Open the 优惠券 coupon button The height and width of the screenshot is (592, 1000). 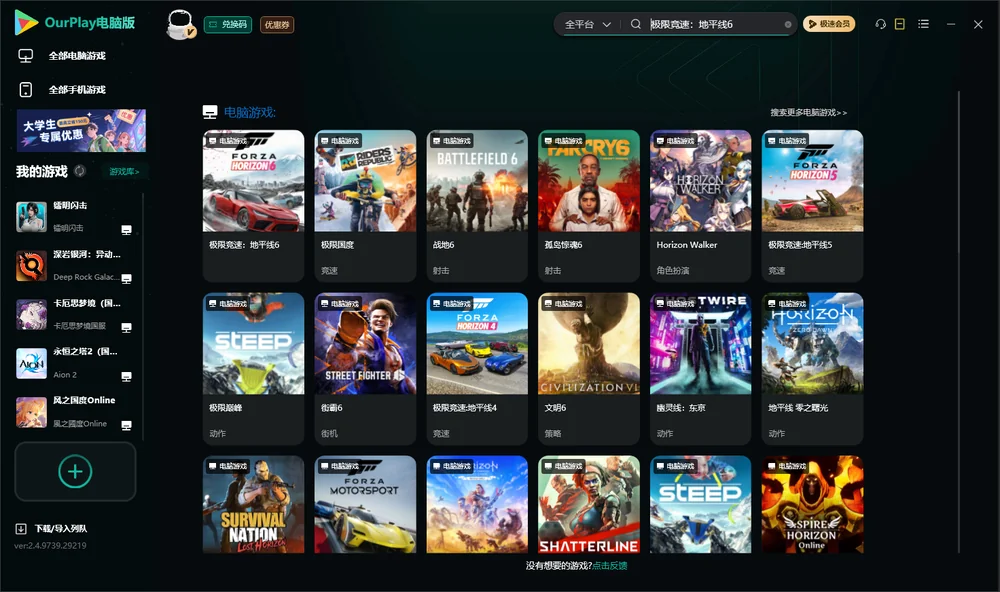coord(277,24)
